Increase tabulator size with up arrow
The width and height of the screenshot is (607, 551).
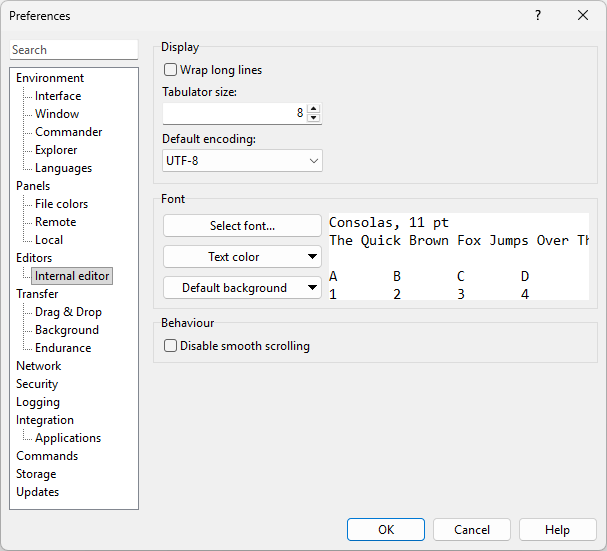(x=314, y=109)
